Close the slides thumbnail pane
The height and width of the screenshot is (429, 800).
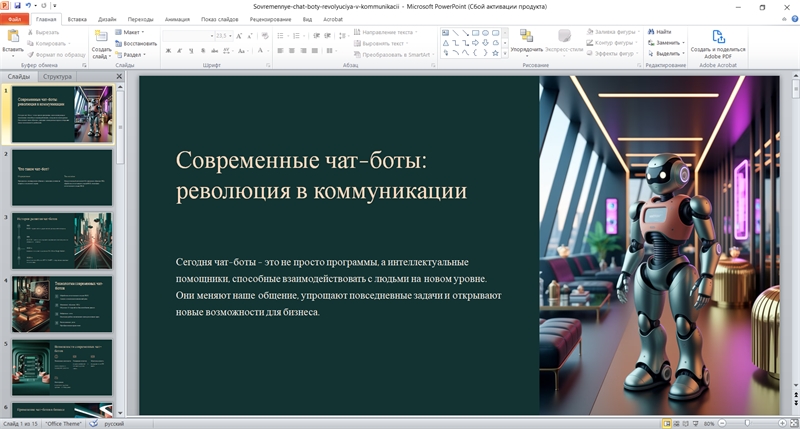pos(119,77)
